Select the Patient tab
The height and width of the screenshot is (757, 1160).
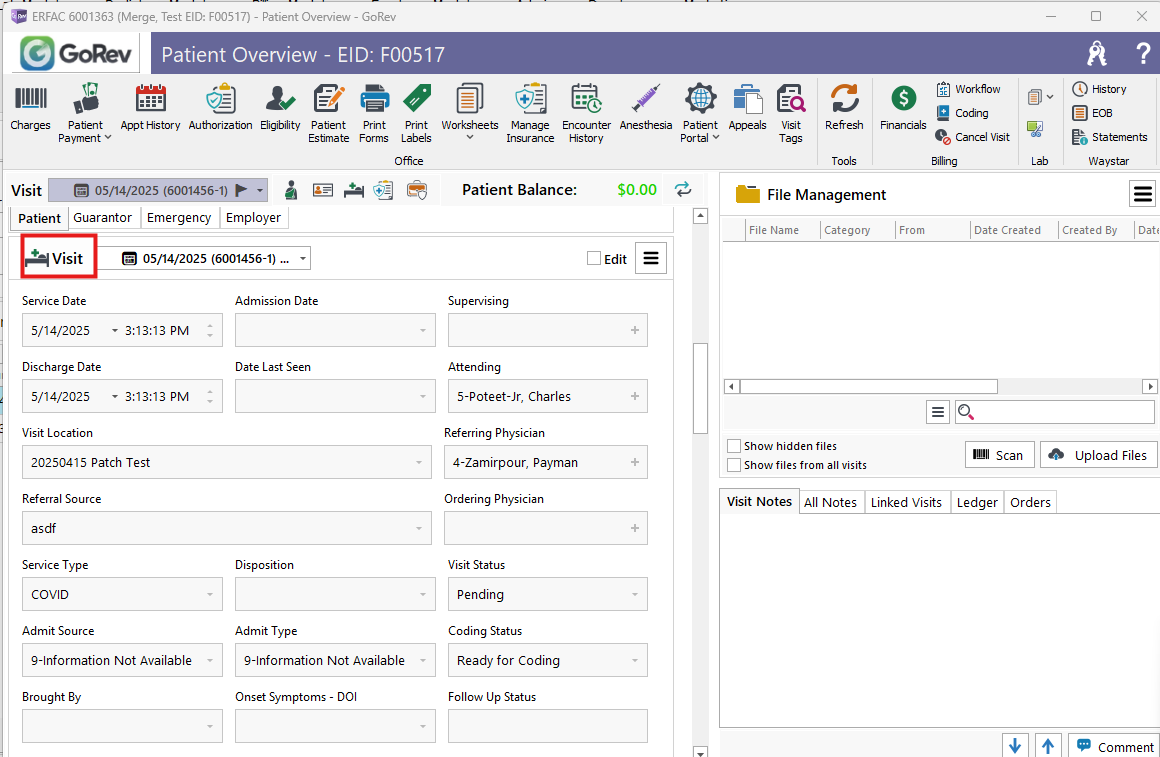39,218
